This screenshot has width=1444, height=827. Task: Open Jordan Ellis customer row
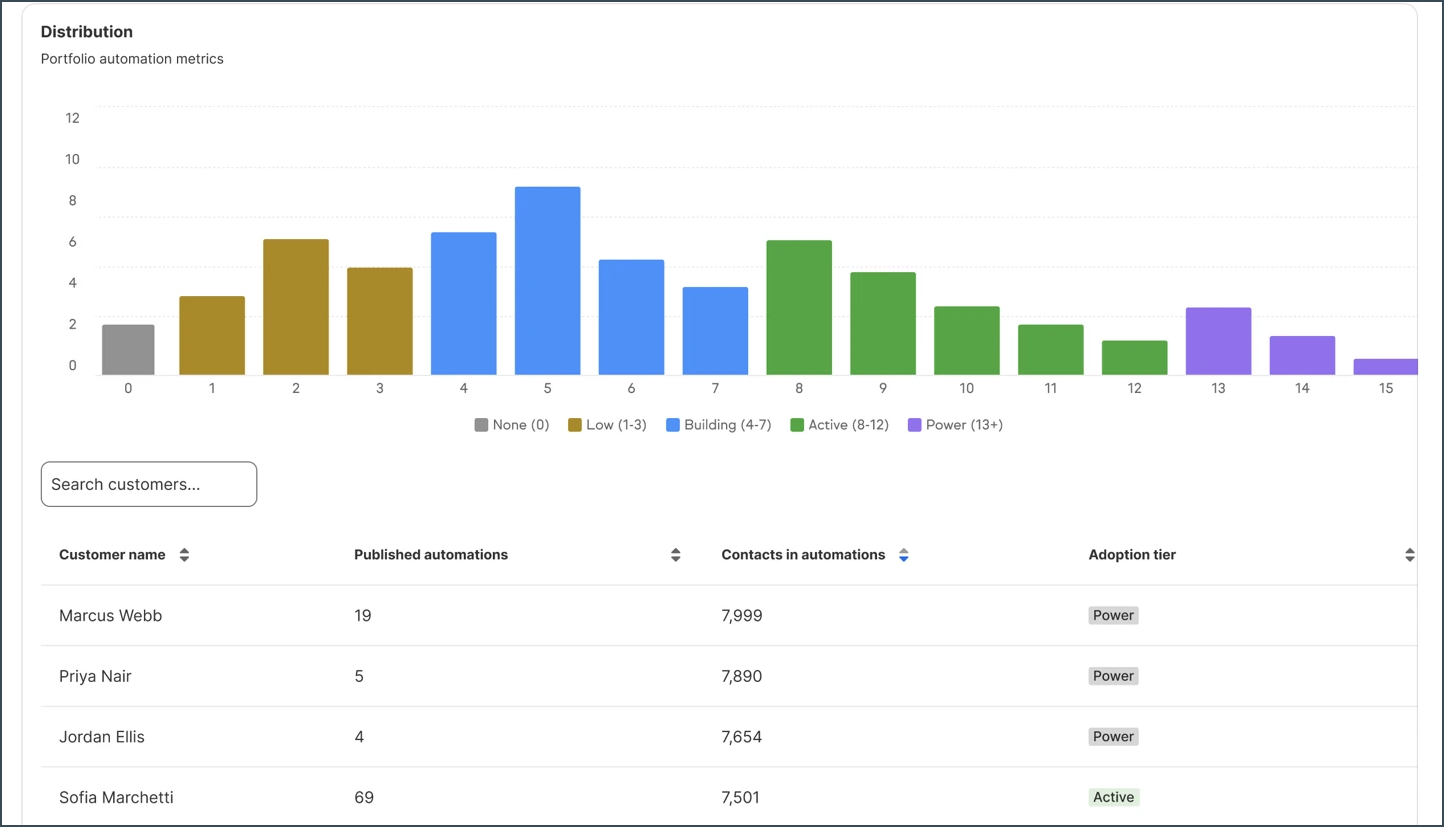(x=729, y=737)
